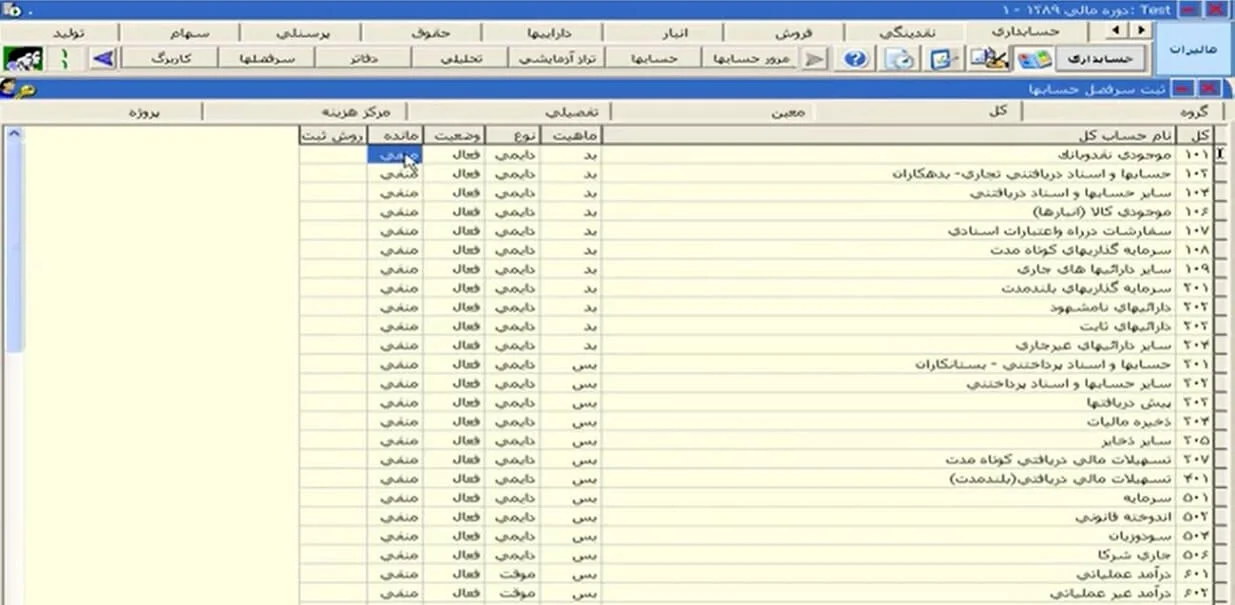Click the سرفصلها button
1235x605 pixels.
[x=267, y=59]
